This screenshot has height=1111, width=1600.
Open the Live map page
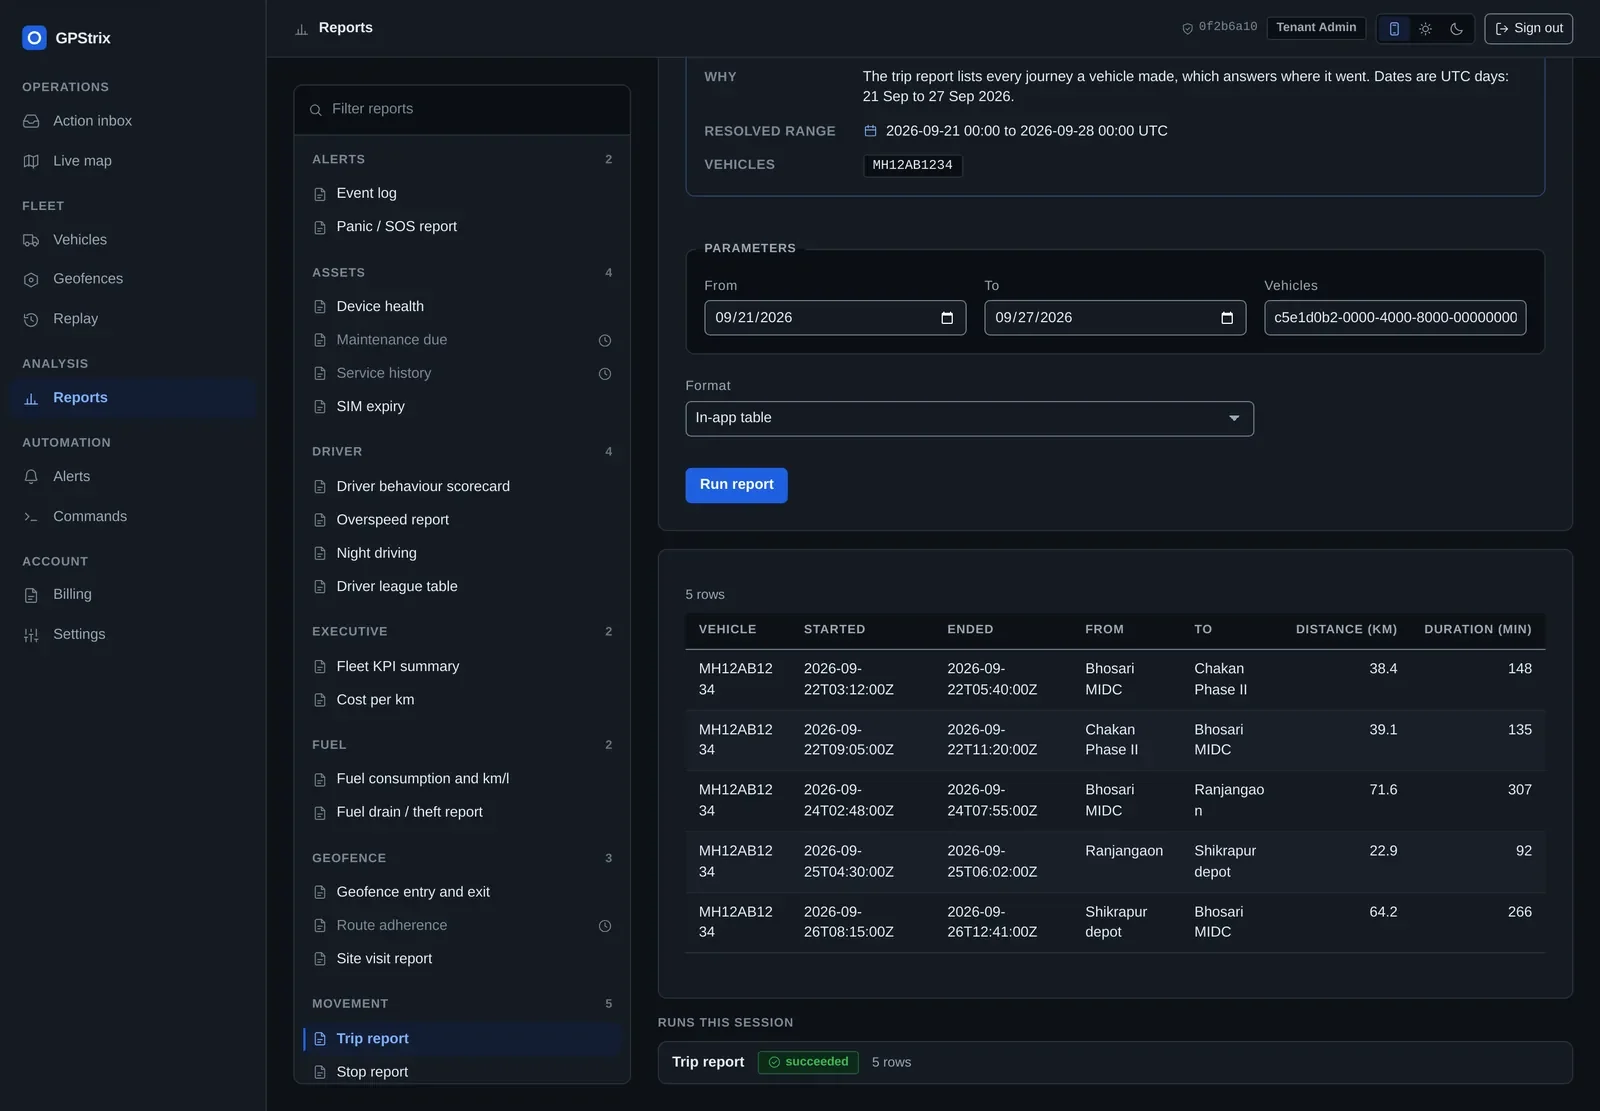coord(82,161)
